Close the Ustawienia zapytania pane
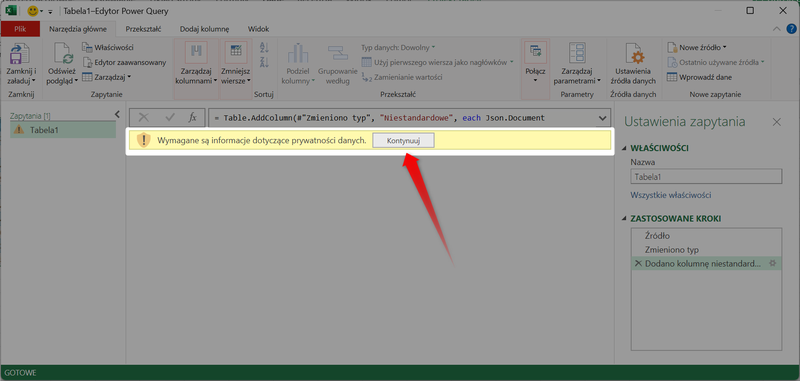 [777, 122]
